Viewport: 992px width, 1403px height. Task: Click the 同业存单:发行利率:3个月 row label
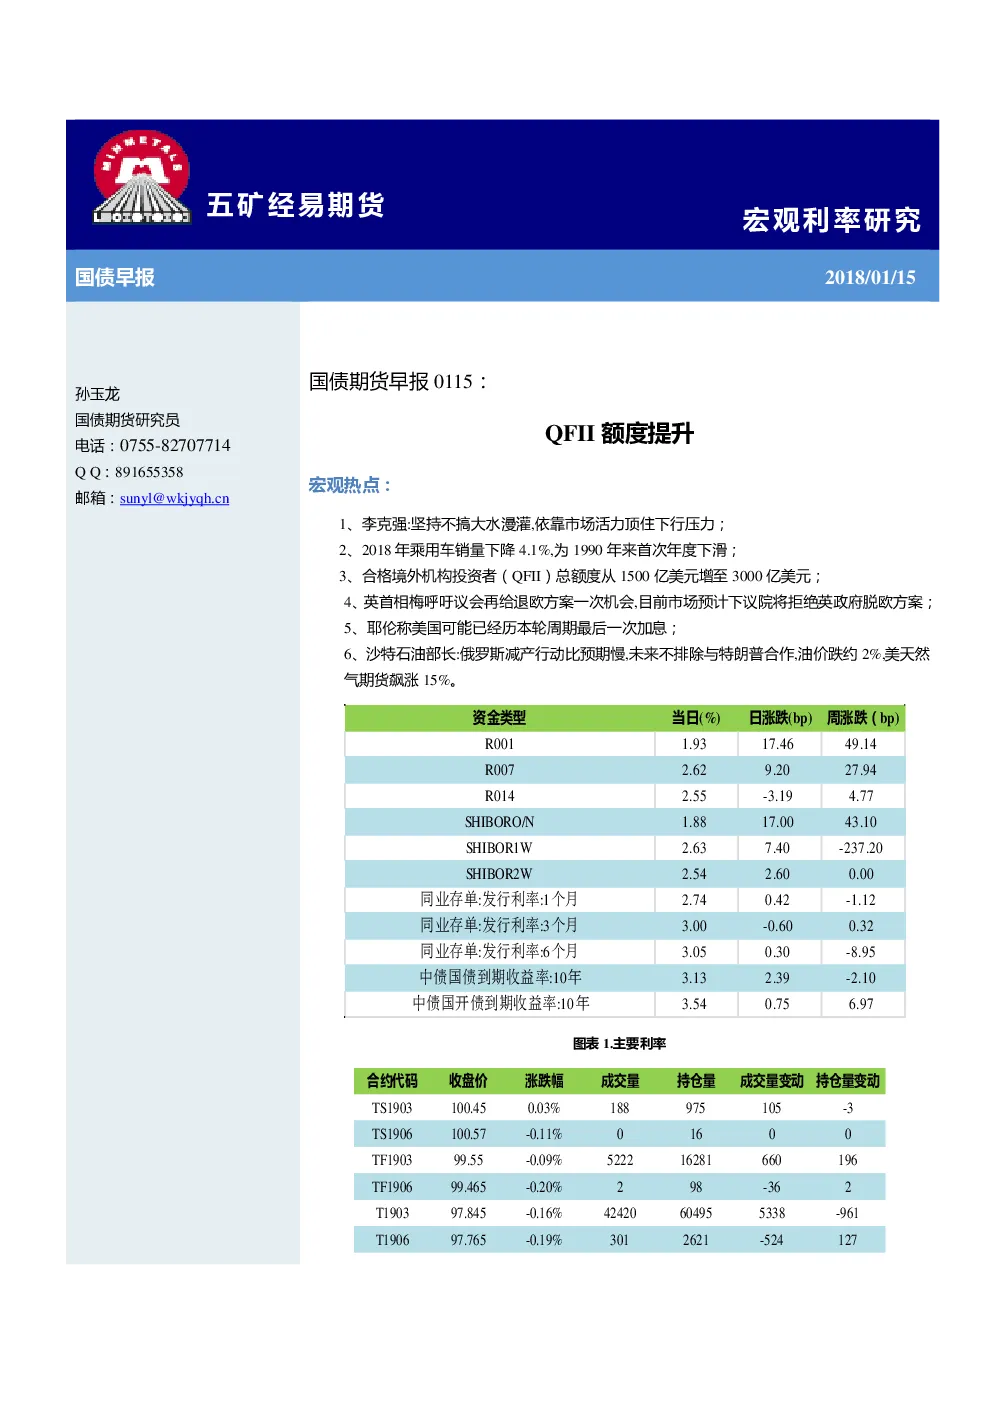point(499,925)
